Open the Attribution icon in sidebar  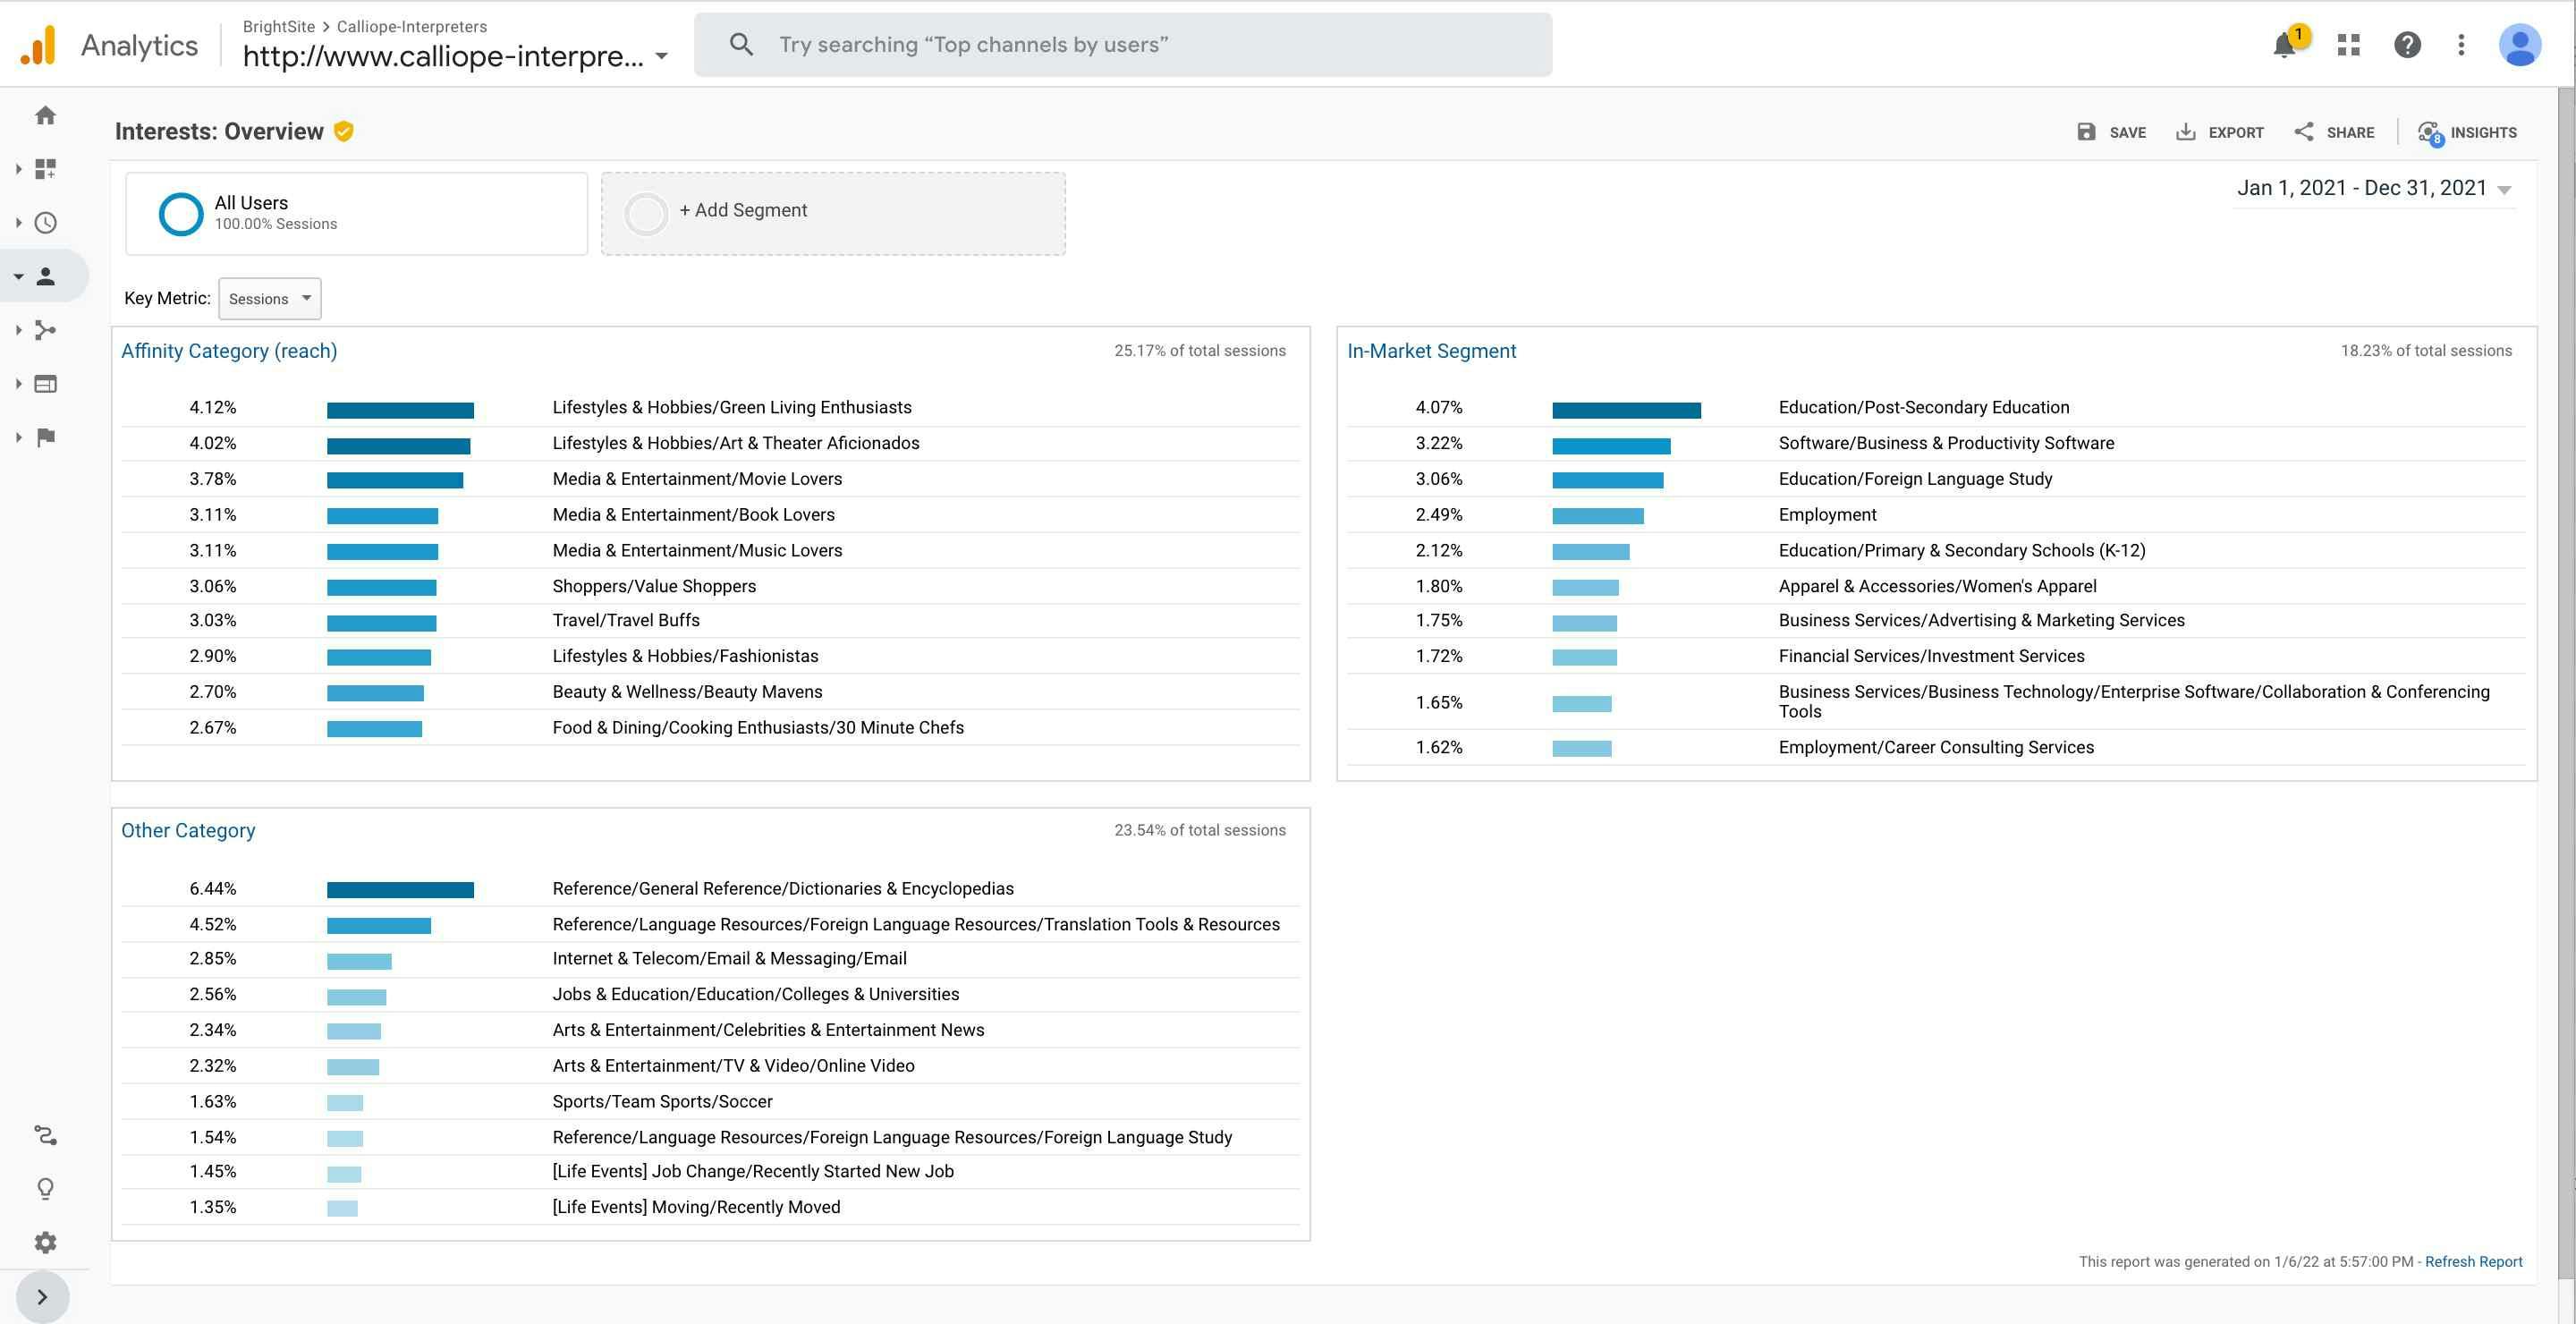coord(45,1135)
